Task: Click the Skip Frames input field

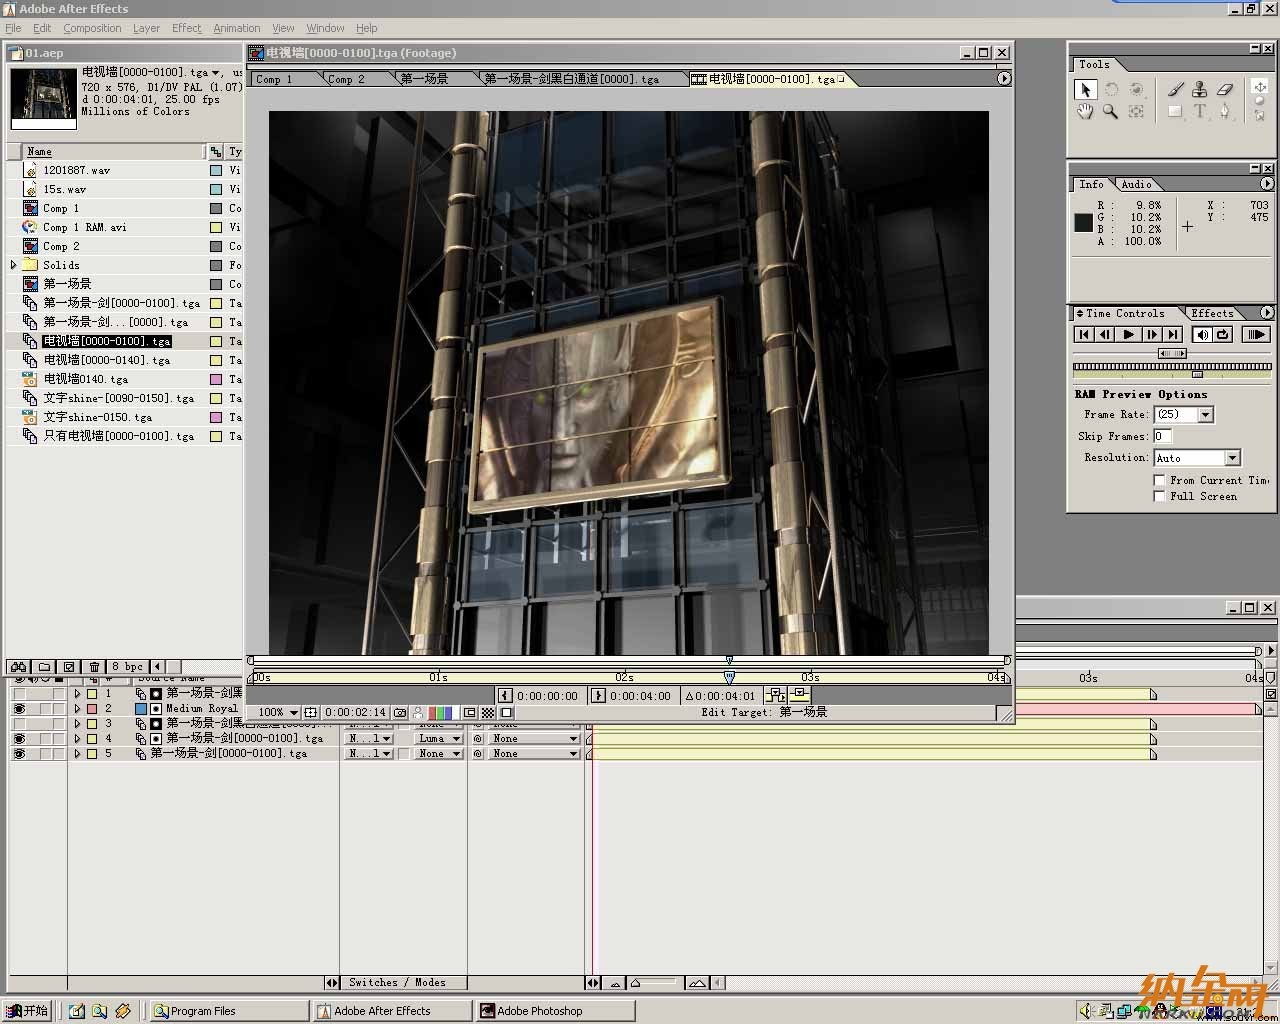Action: [1162, 436]
